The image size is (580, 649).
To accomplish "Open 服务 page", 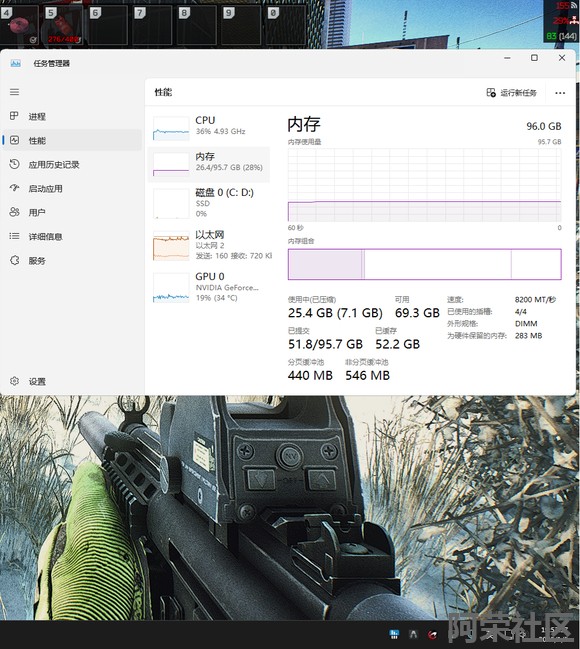I will click(72, 261).
